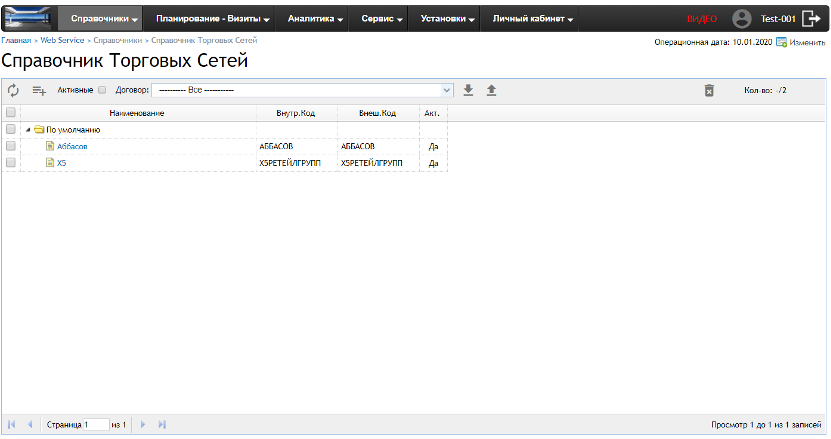Click the document icon of X5 row

(x=50, y=162)
